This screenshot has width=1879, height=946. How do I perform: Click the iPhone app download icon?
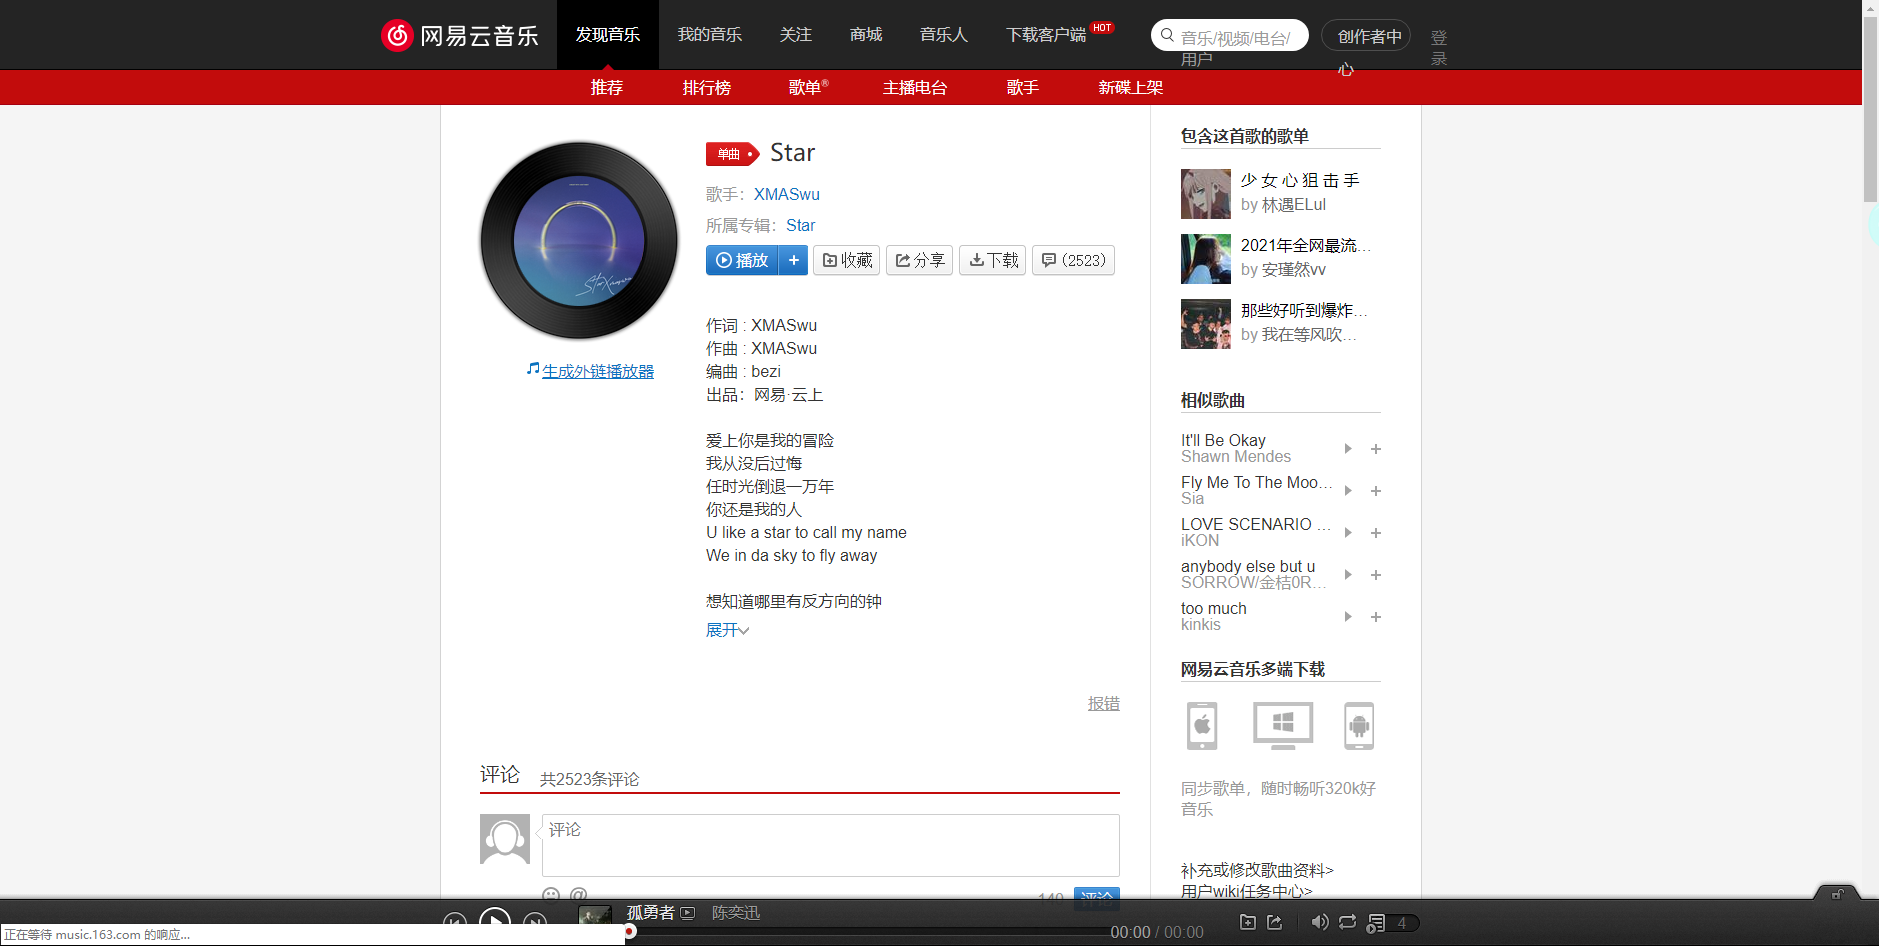(1201, 726)
